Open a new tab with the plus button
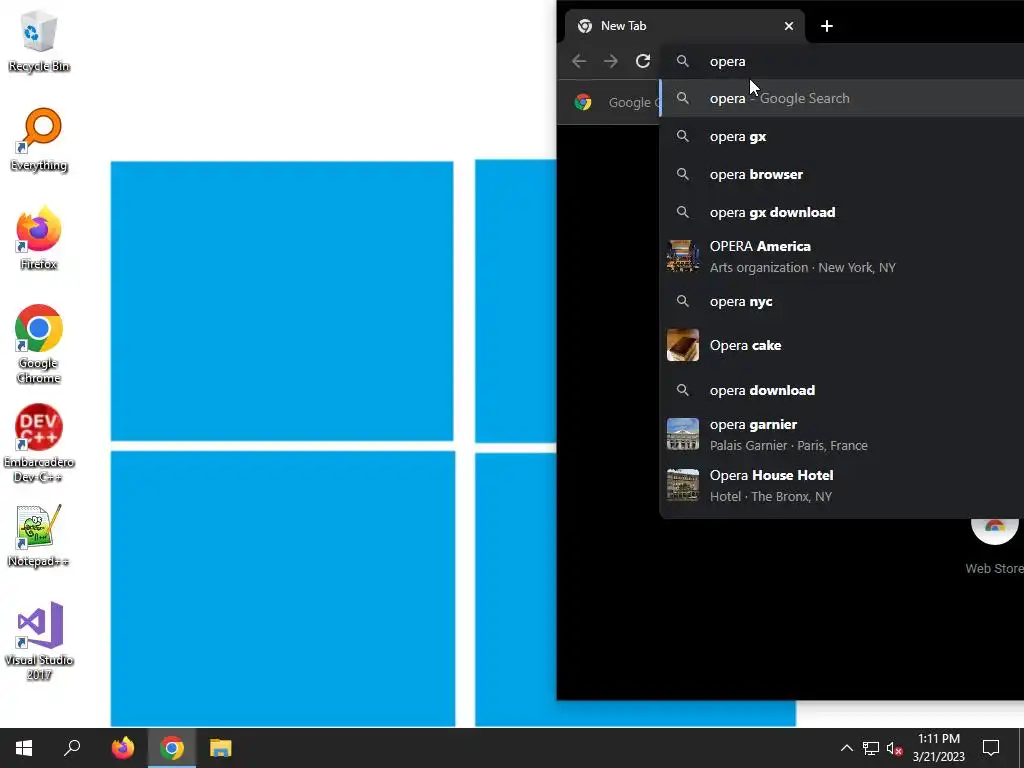1024x768 pixels. pyautogui.click(x=827, y=26)
